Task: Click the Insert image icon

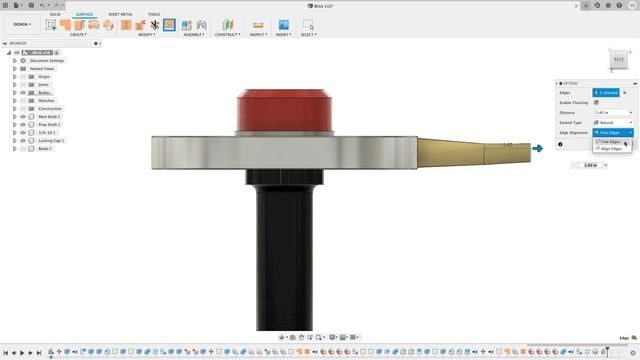Action: click(284, 25)
